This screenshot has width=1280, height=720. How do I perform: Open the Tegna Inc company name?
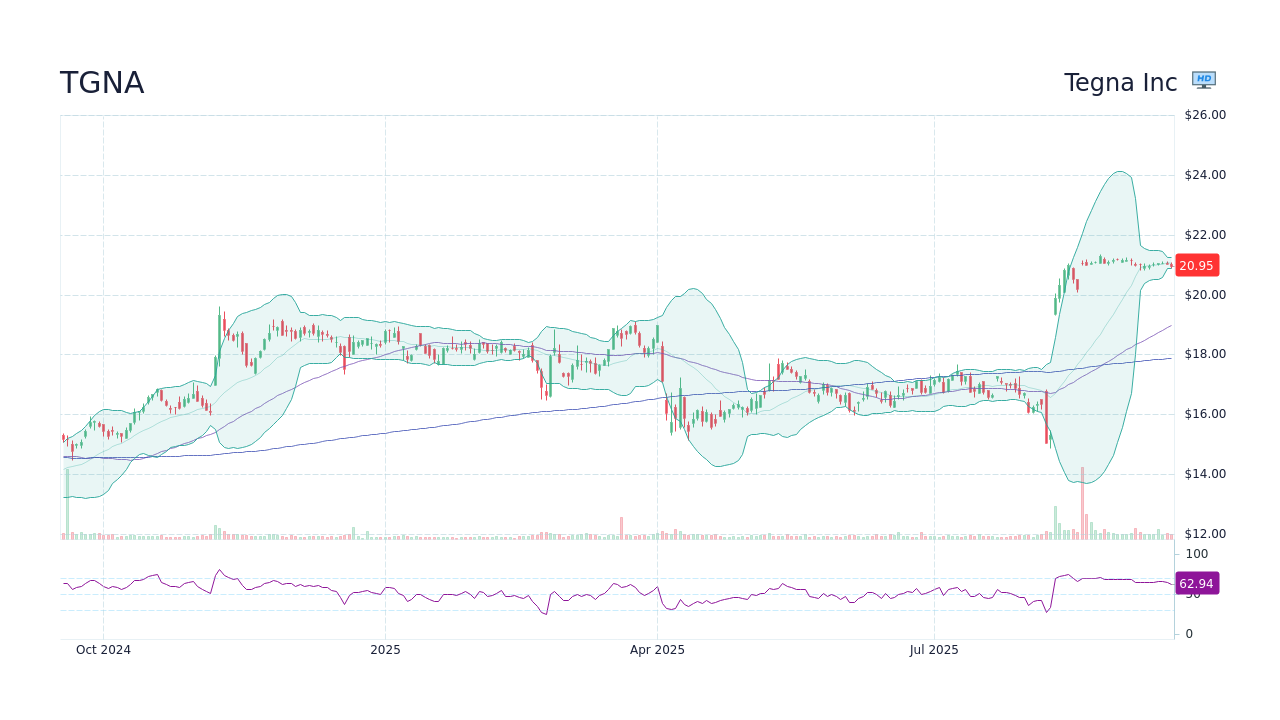1120,82
